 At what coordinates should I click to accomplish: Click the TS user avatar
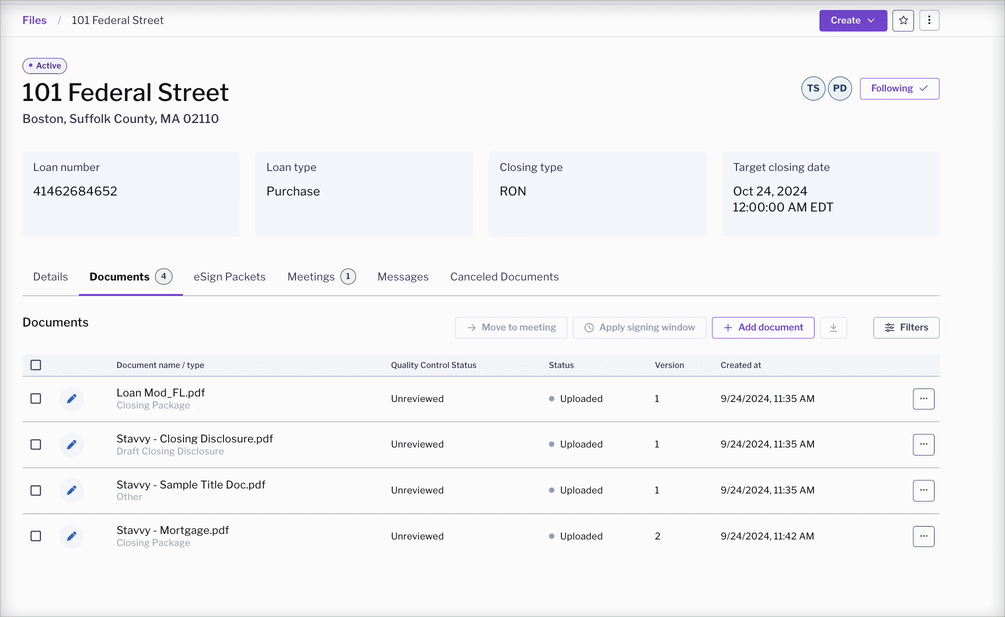(x=813, y=88)
